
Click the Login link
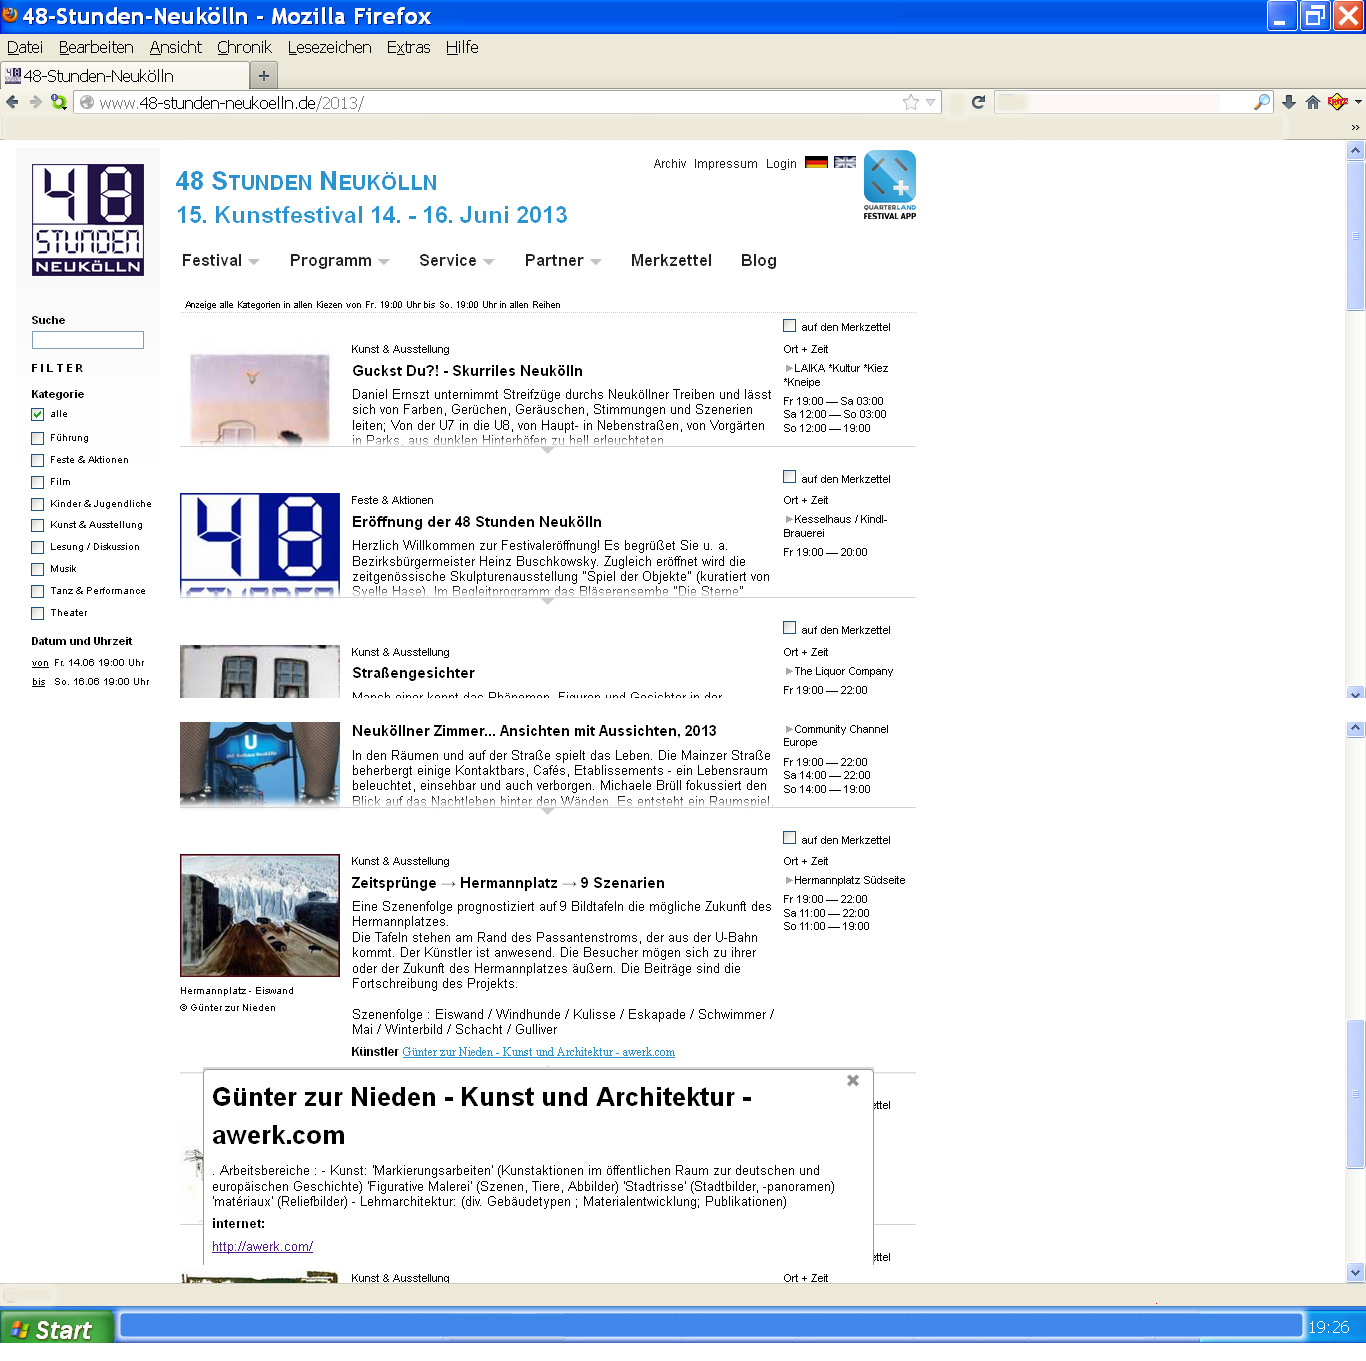[x=781, y=164]
